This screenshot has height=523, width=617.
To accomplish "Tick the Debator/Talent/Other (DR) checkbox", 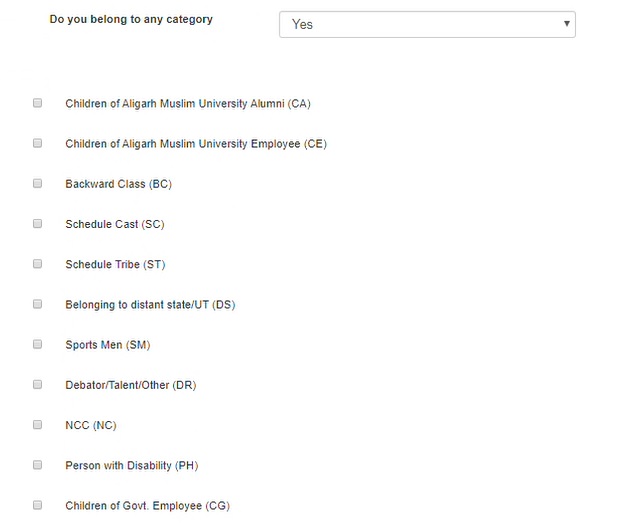I will (38, 384).
